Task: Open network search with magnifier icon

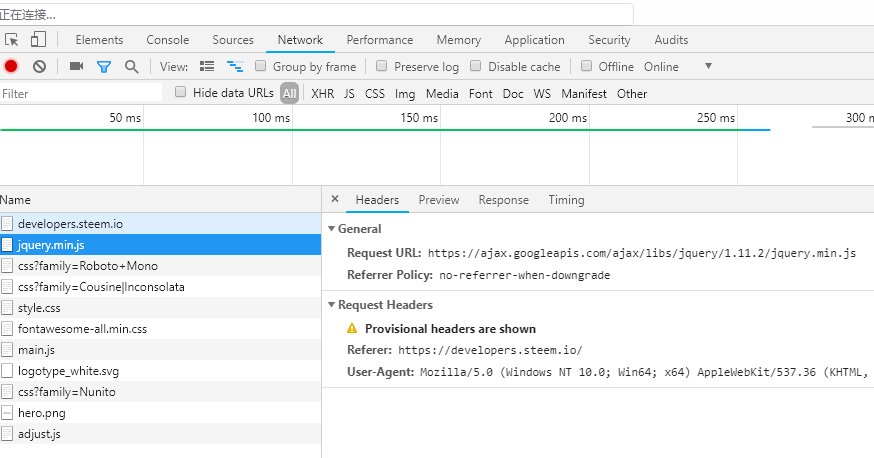Action: coord(132,67)
